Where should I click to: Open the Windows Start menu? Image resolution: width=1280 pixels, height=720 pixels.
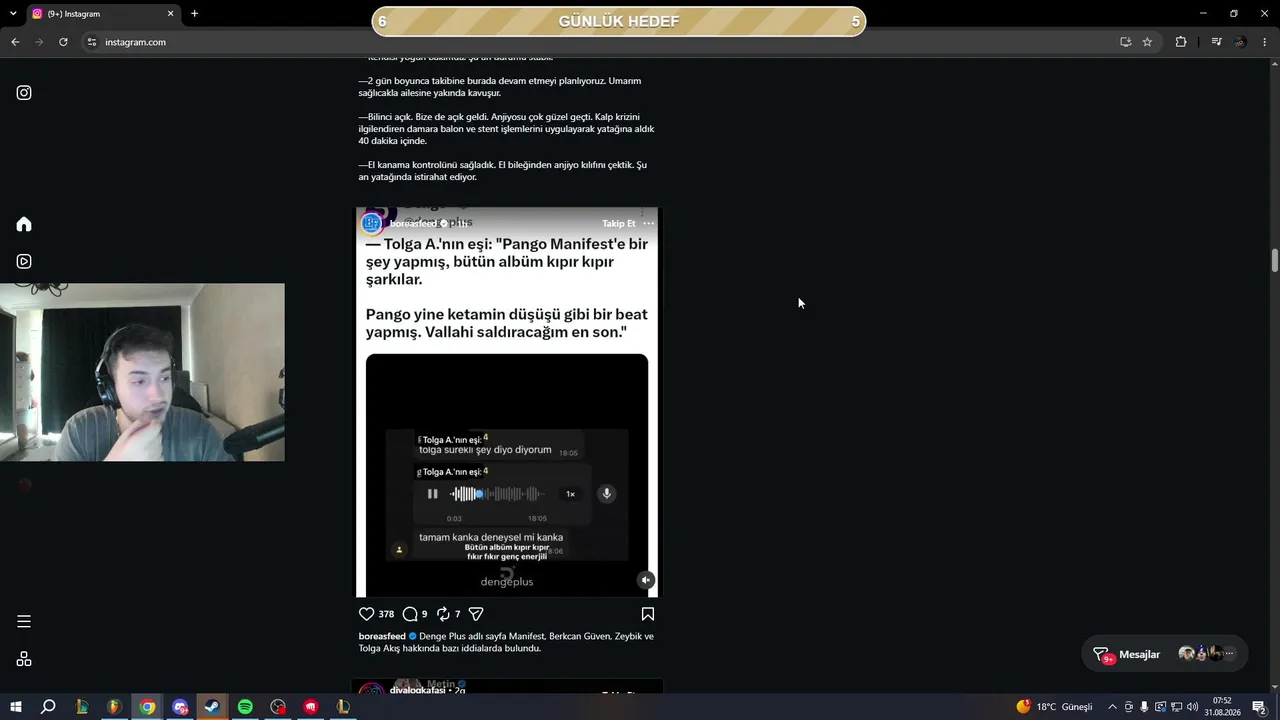tap(15, 707)
